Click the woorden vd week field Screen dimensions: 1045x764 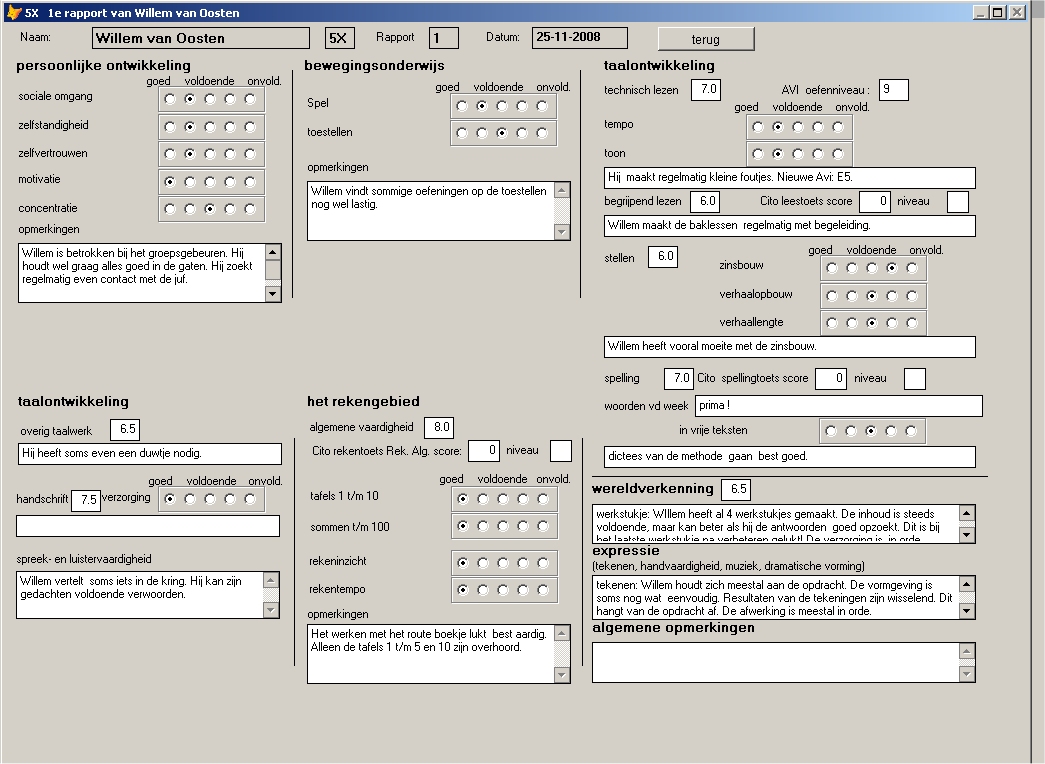pos(838,406)
